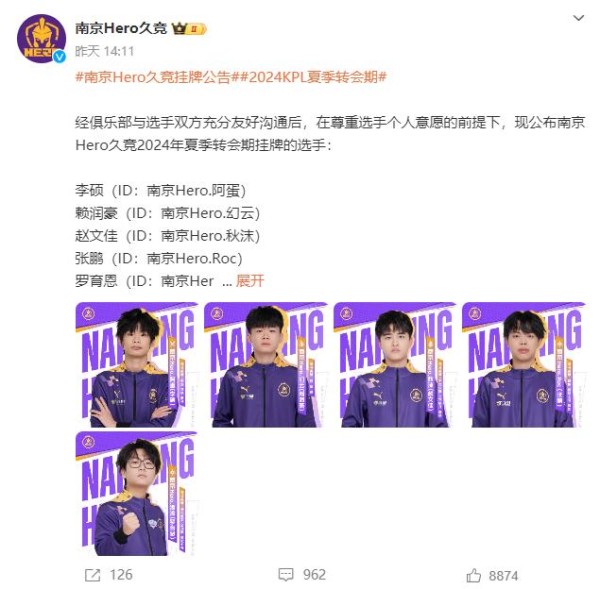
Task: Like the post with thumbs-up icon
Action: [x=473, y=575]
